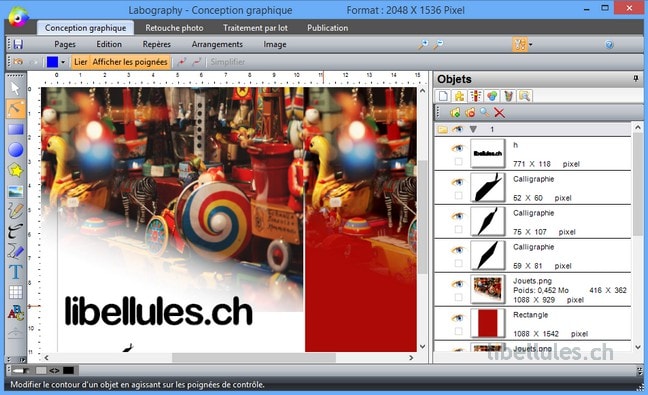This screenshot has width=648, height=395.
Task: Open the blue color dropdown arrow
Action: 63,62
